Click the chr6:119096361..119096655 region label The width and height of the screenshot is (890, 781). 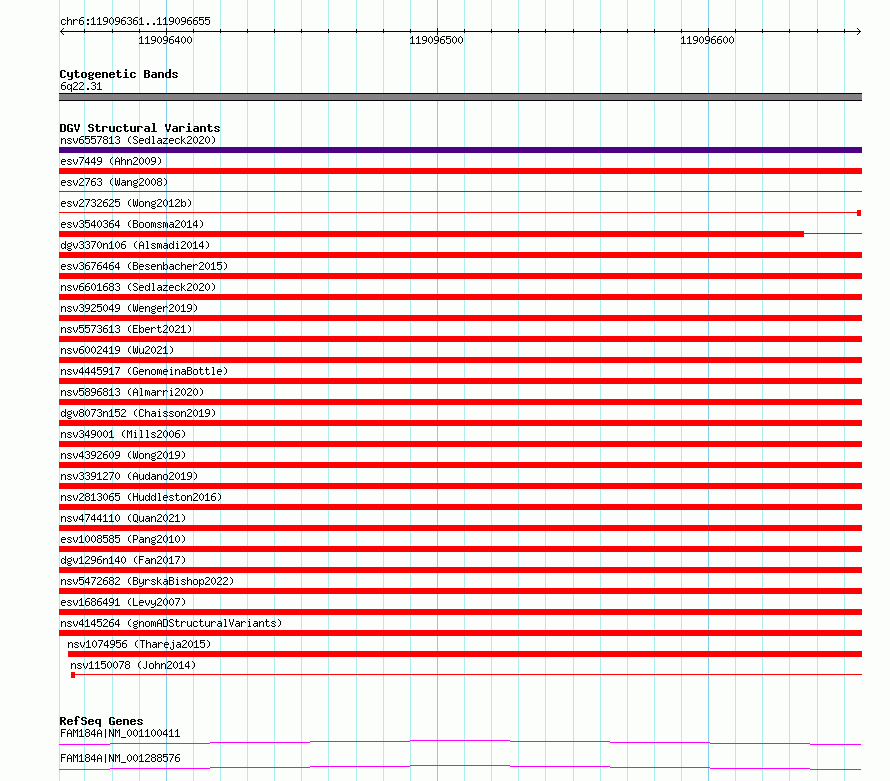coord(135,21)
